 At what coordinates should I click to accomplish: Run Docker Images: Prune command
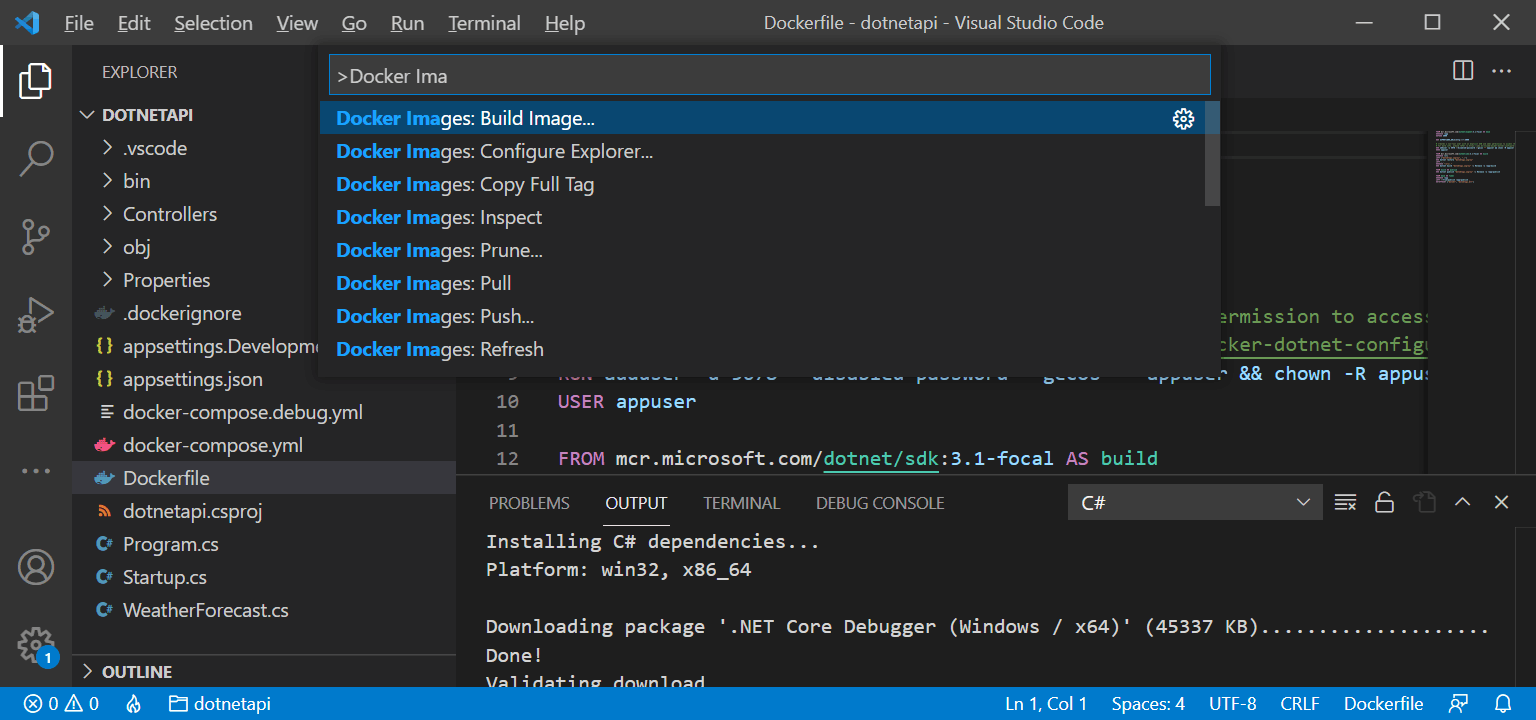tap(439, 250)
